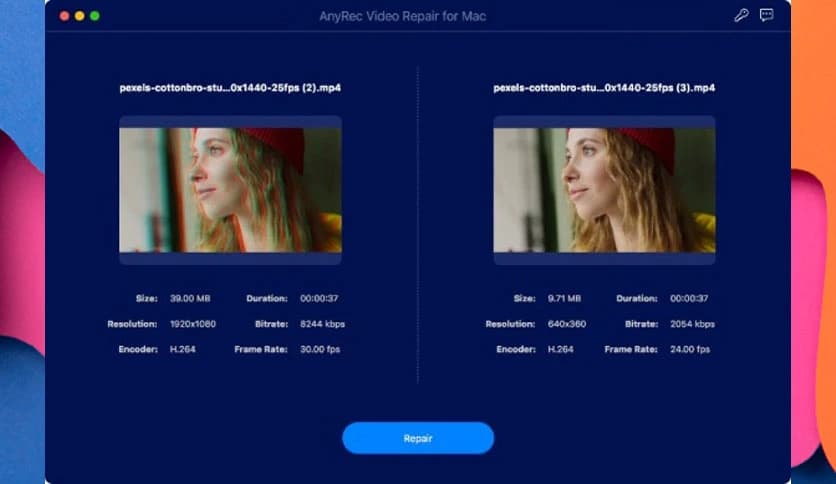Click the 8244 kbps bitrate value
The height and width of the screenshot is (484, 836).
[x=323, y=324]
